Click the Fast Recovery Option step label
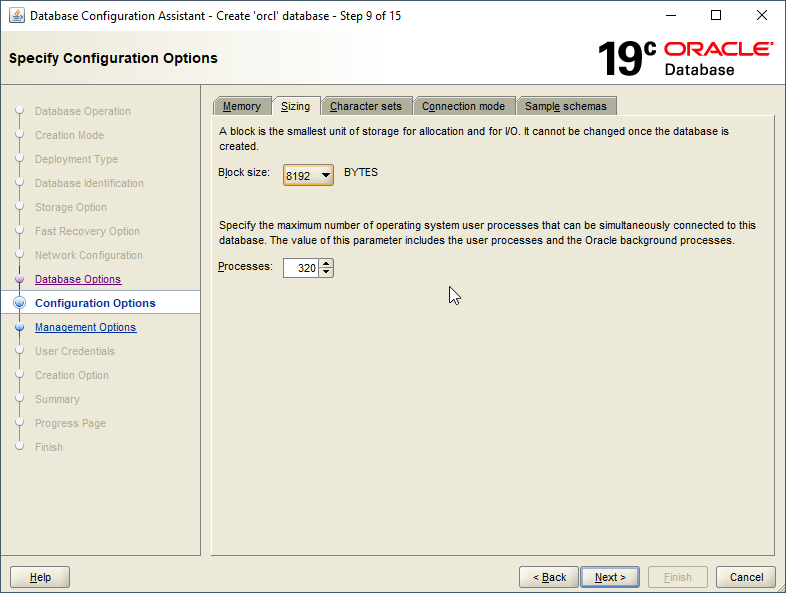This screenshot has width=786, height=593. click(87, 232)
